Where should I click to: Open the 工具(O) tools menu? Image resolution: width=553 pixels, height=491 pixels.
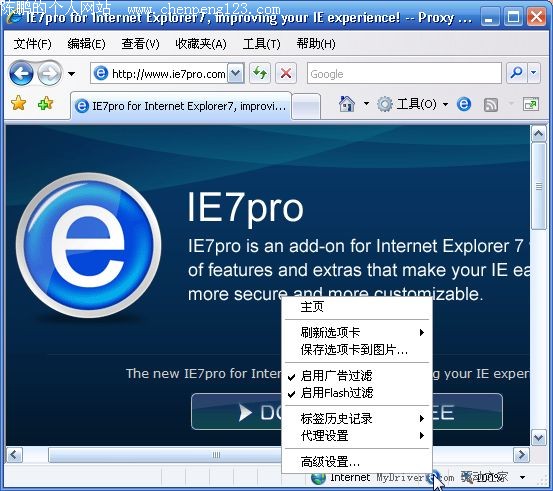point(407,104)
